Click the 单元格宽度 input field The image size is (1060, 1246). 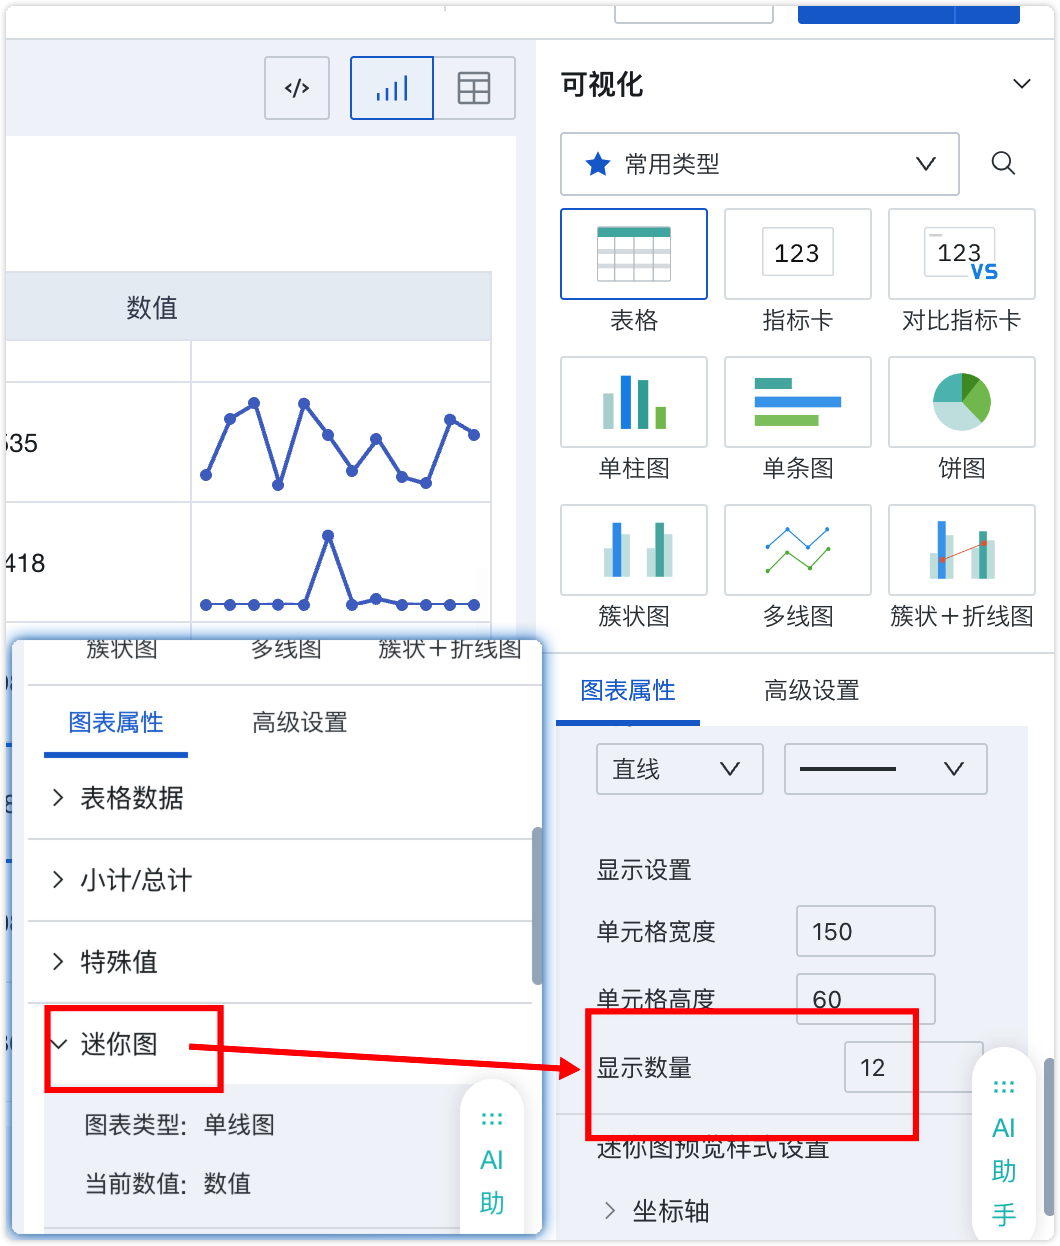[866, 931]
